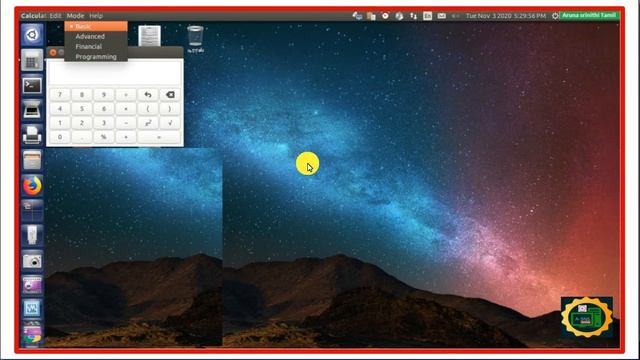The width and height of the screenshot is (640, 360).
Task: Click the square root button
Action: click(170, 123)
